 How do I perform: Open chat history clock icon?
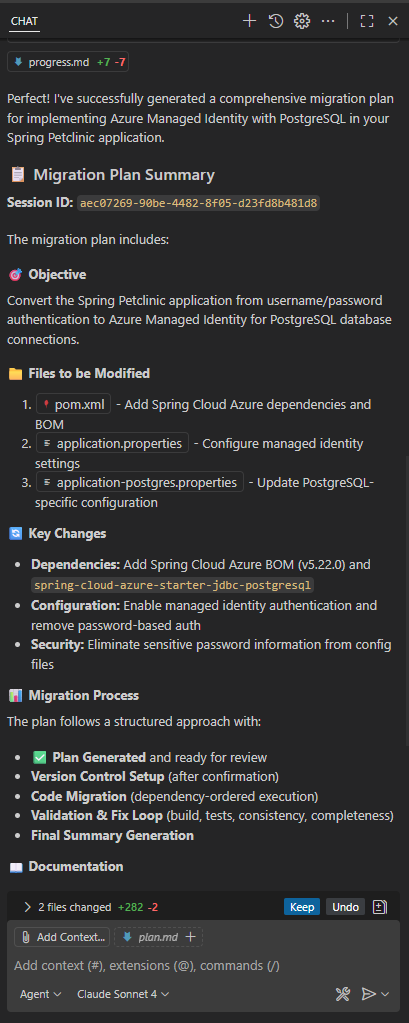coord(275,21)
